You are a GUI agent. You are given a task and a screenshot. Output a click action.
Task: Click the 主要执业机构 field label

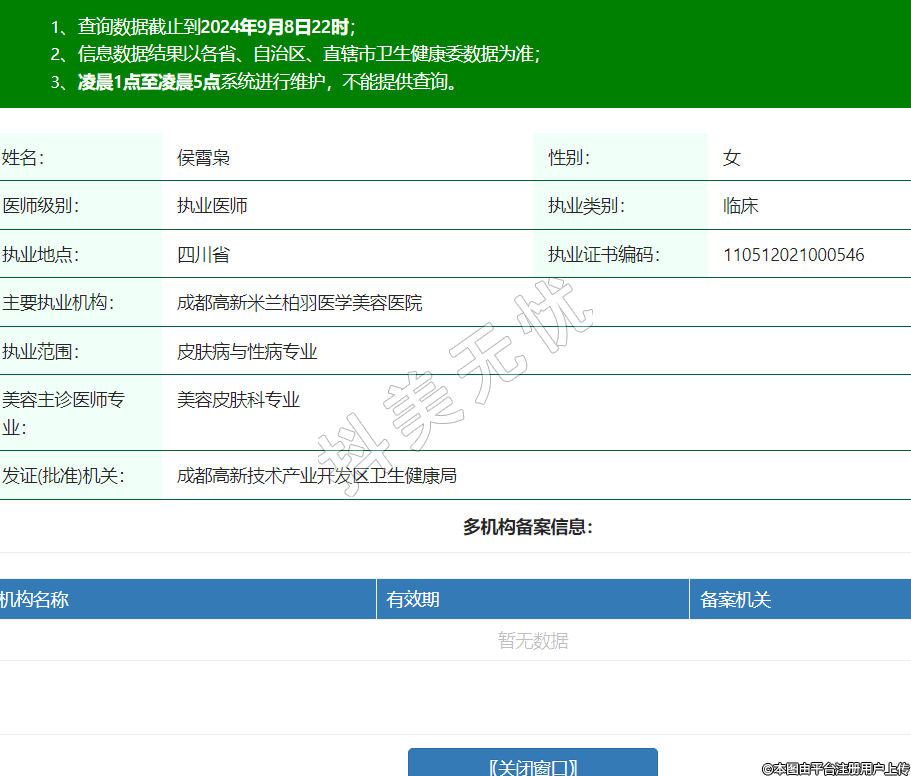[58, 303]
